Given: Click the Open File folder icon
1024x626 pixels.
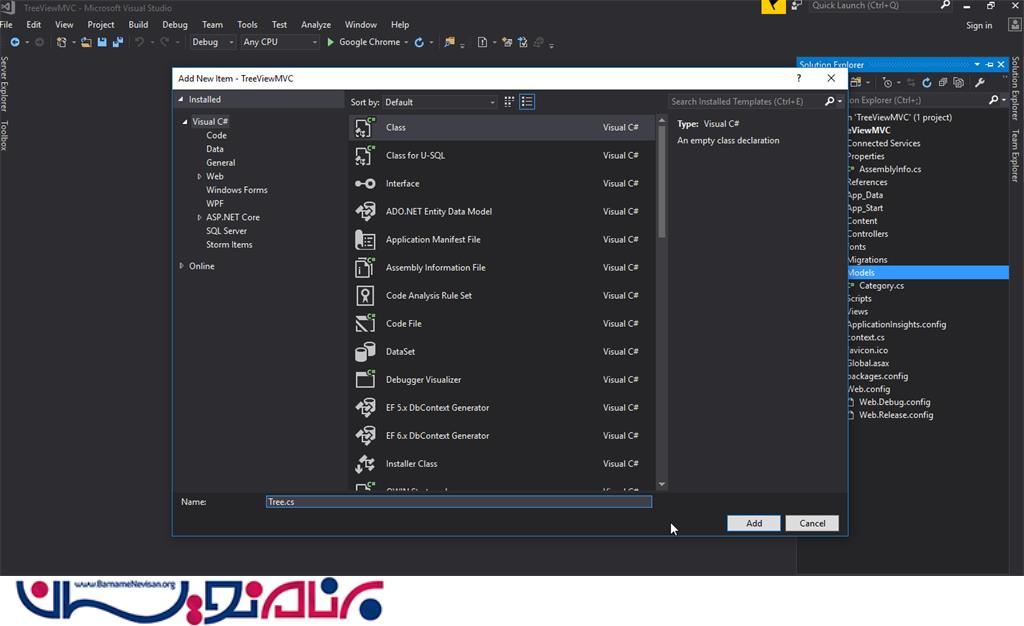Looking at the screenshot, I should pyautogui.click(x=86, y=42).
